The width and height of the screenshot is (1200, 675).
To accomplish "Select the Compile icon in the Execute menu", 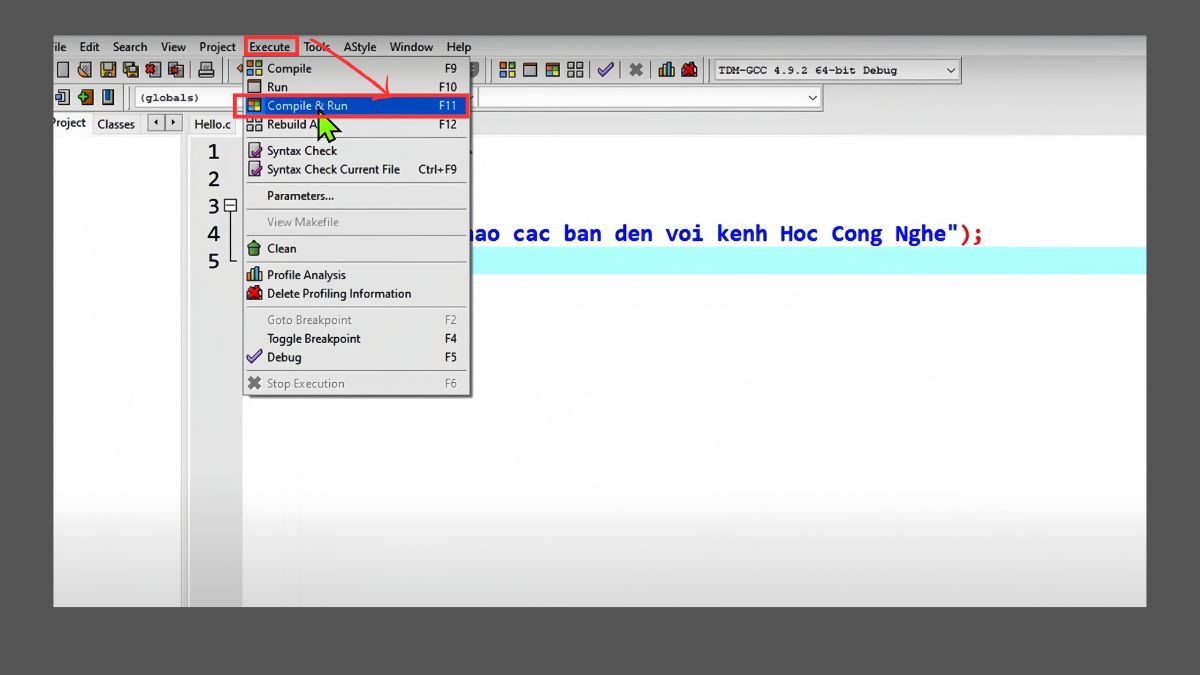I will pyautogui.click(x=255, y=68).
